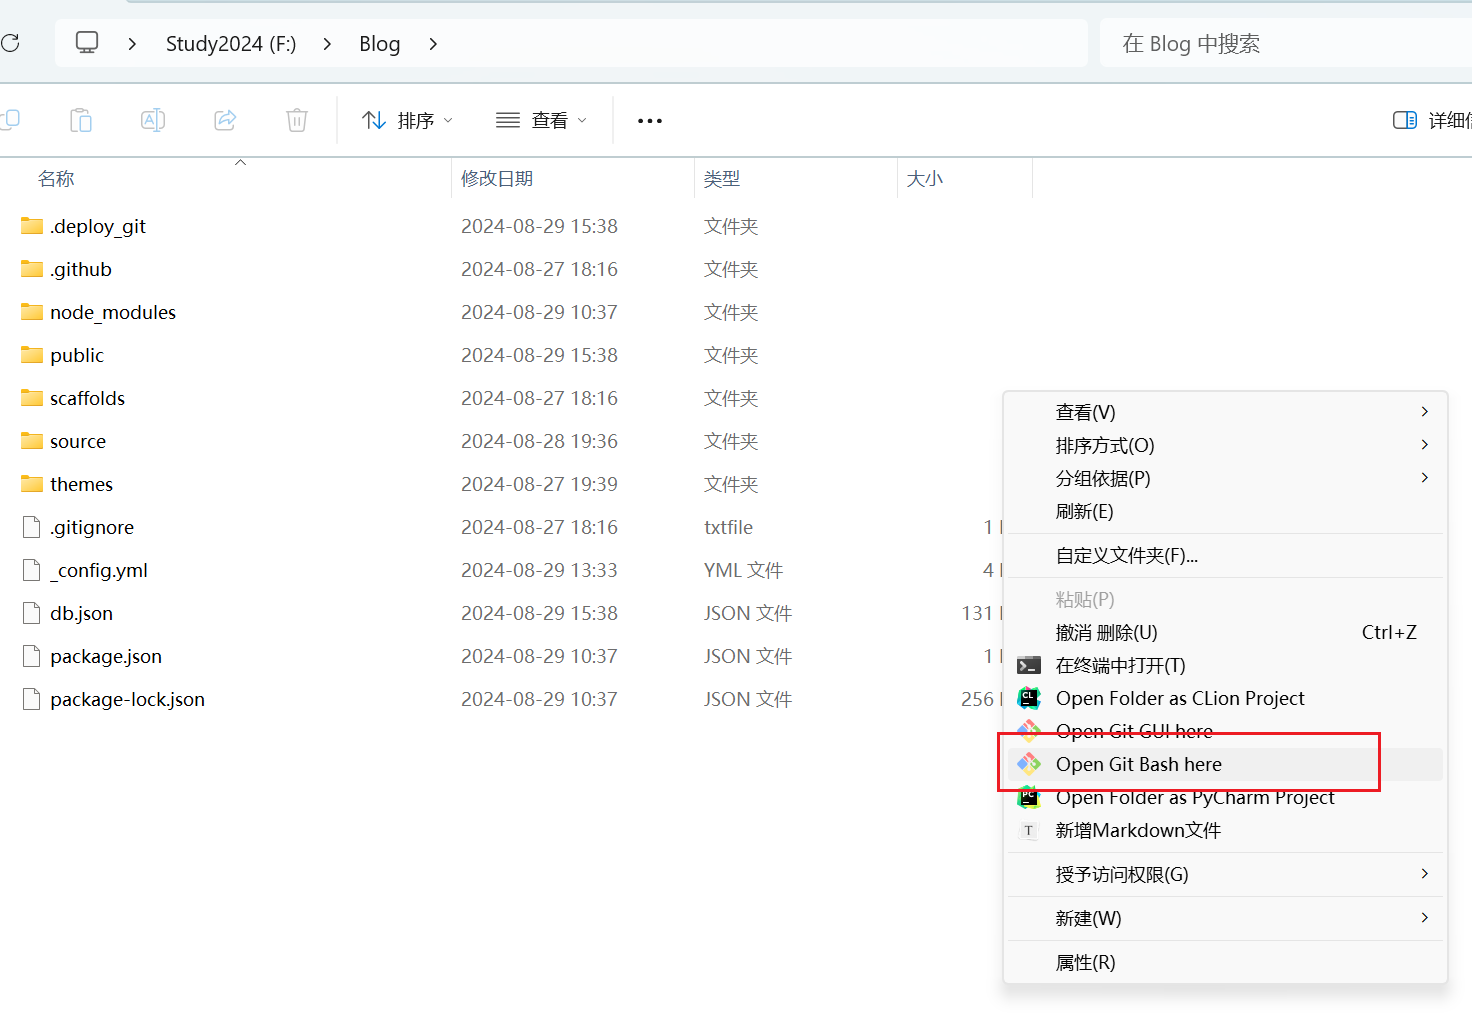Expand the 分组依据(P) submenu
The height and width of the screenshot is (1034, 1472).
[x=1225, y=478]
